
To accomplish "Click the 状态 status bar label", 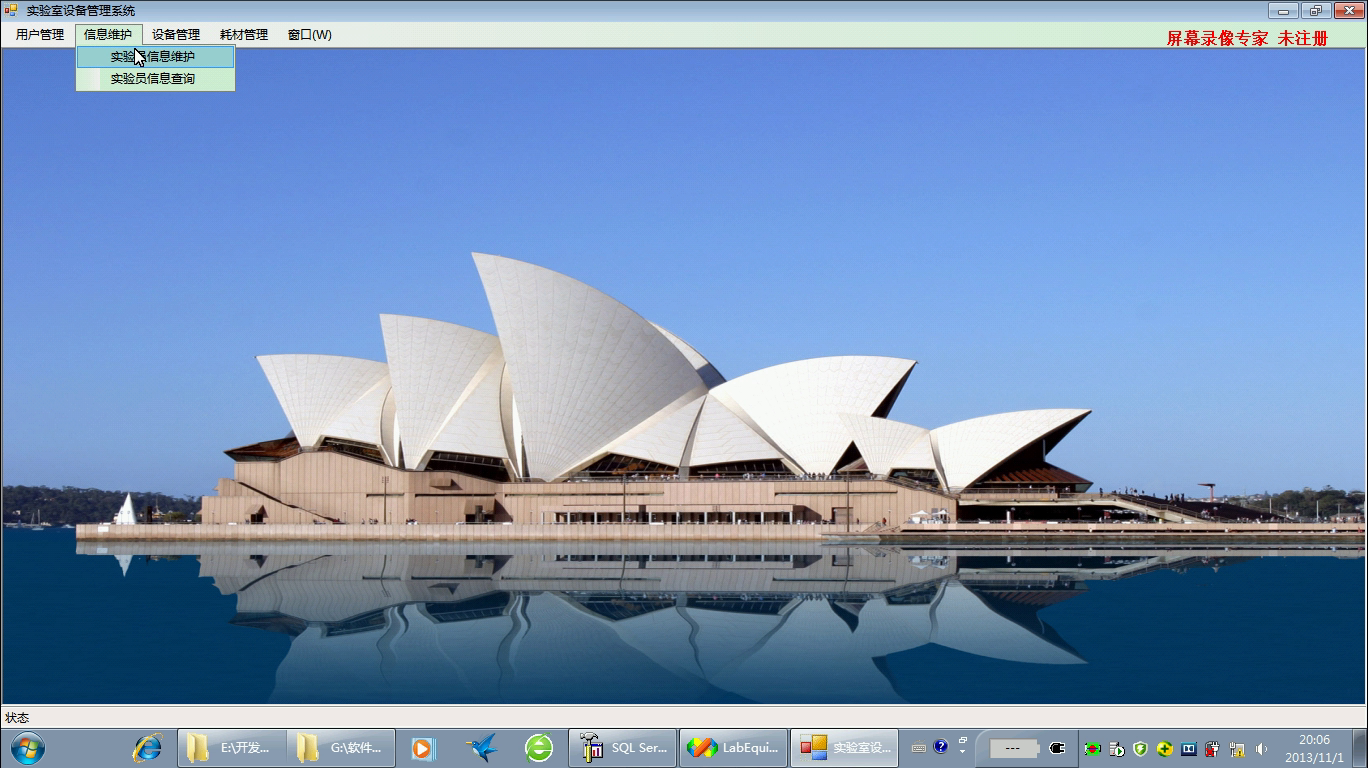I will (17, 718).
